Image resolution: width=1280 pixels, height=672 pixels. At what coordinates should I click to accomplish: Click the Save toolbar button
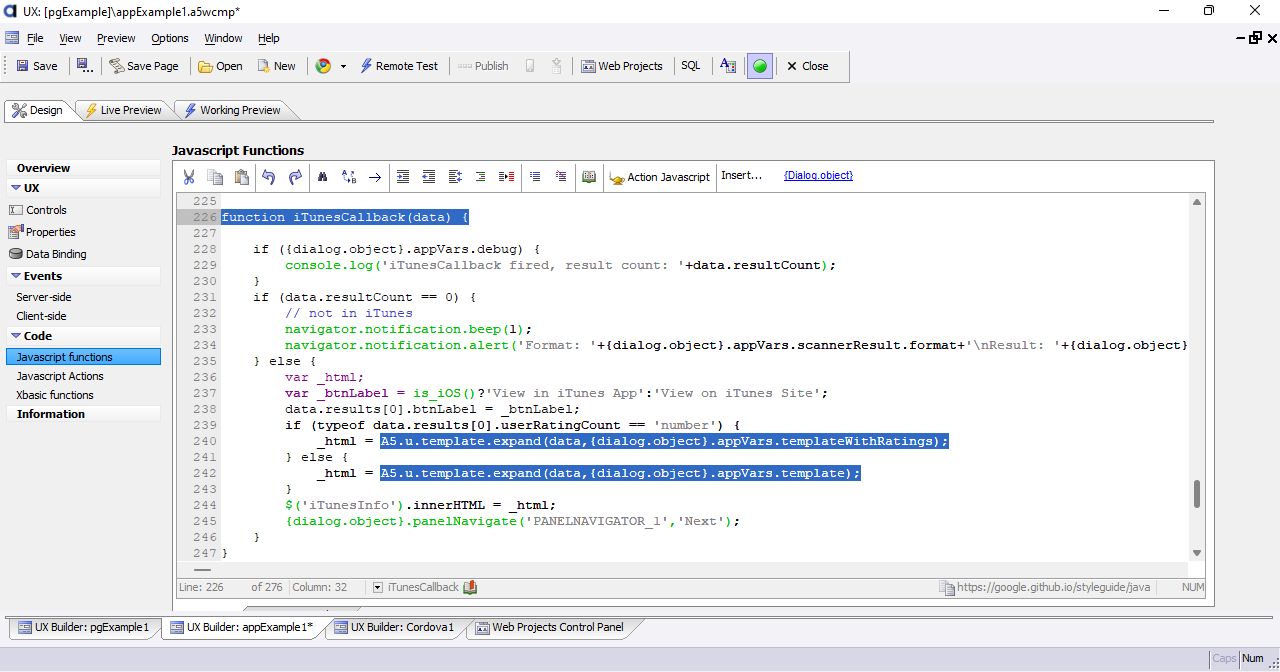click(x=37, y=66)
